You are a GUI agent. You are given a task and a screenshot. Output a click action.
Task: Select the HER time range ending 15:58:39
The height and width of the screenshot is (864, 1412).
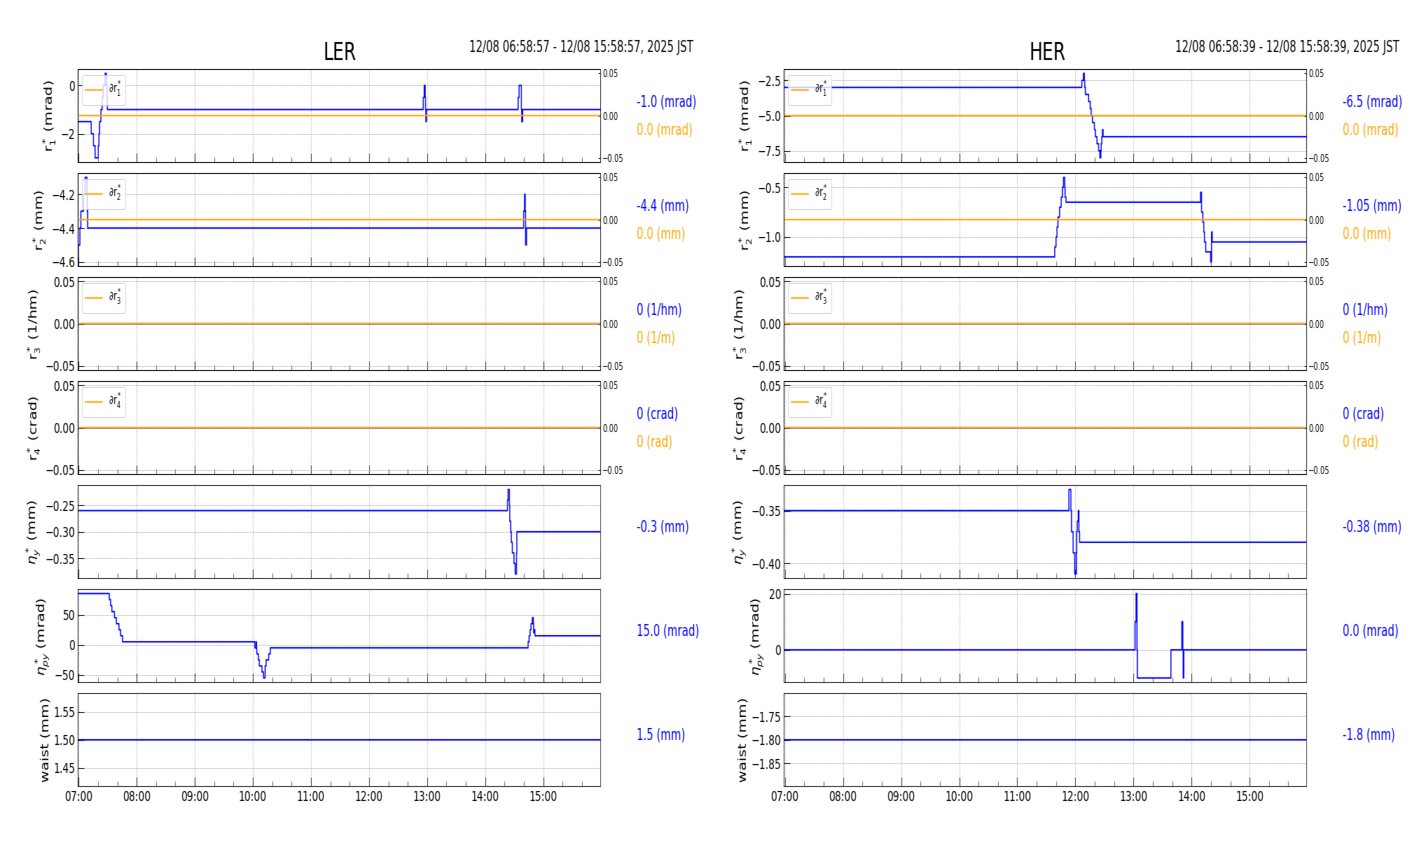(x=1287, y=47)
